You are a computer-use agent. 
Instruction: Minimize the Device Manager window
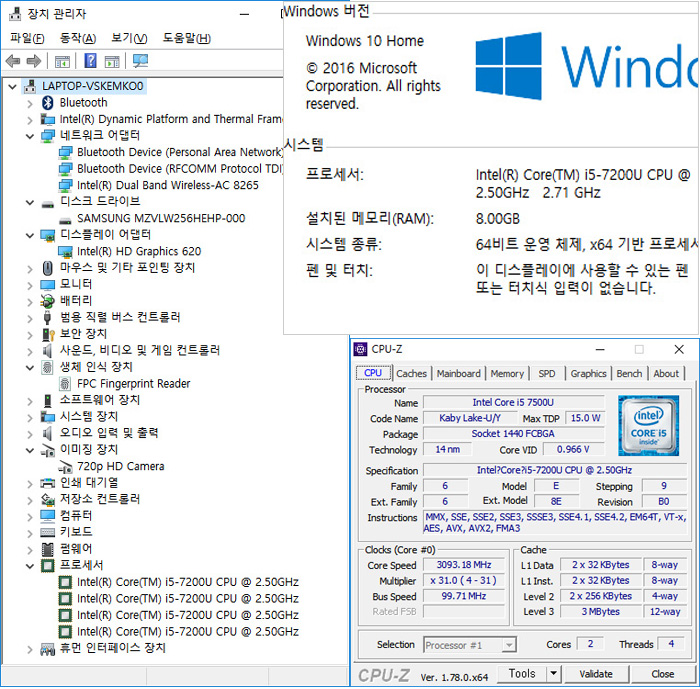coord(244,14)
